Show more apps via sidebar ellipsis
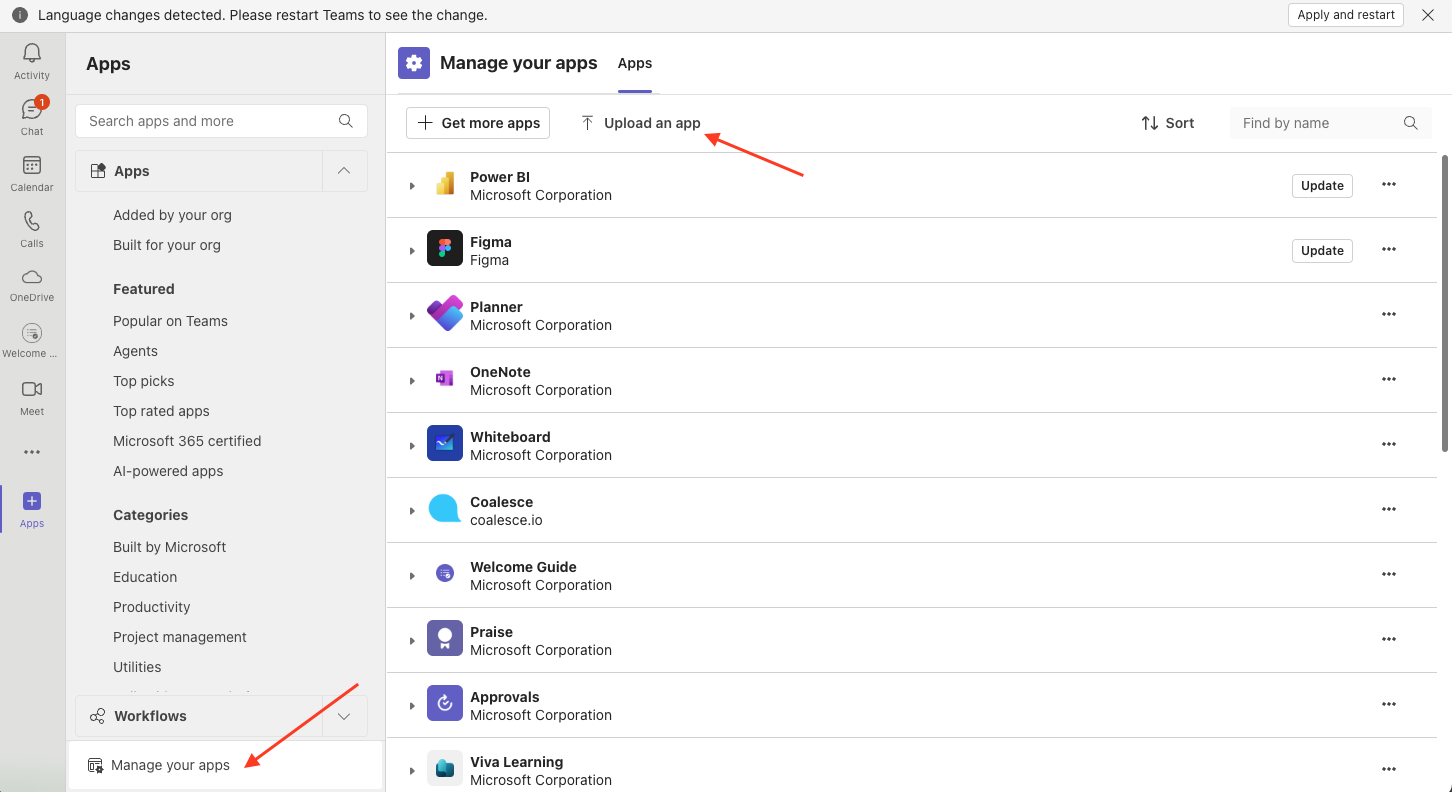The image size is (1452, 792). tap(32, 452)
